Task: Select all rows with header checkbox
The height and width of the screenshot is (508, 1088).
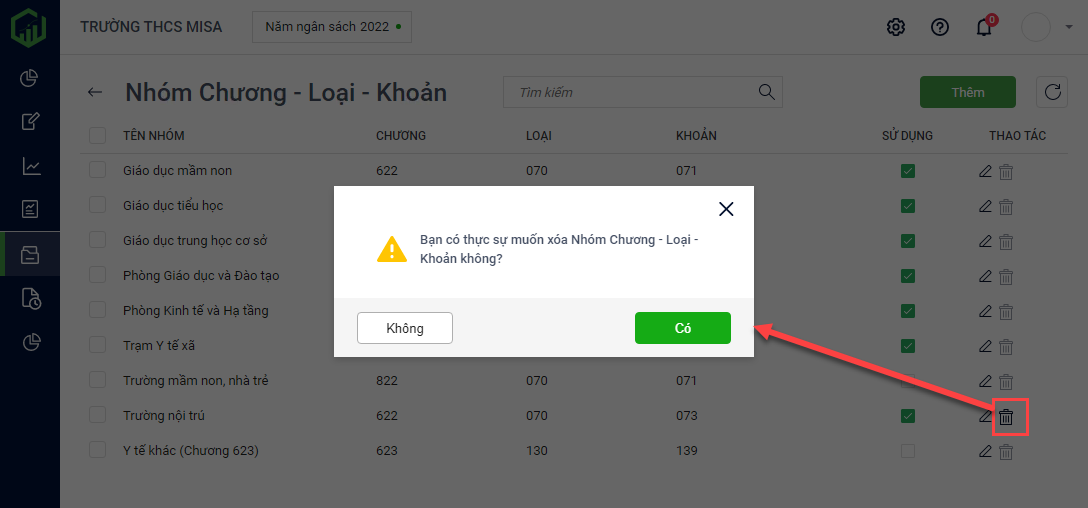Action: (x=97, y=135)
